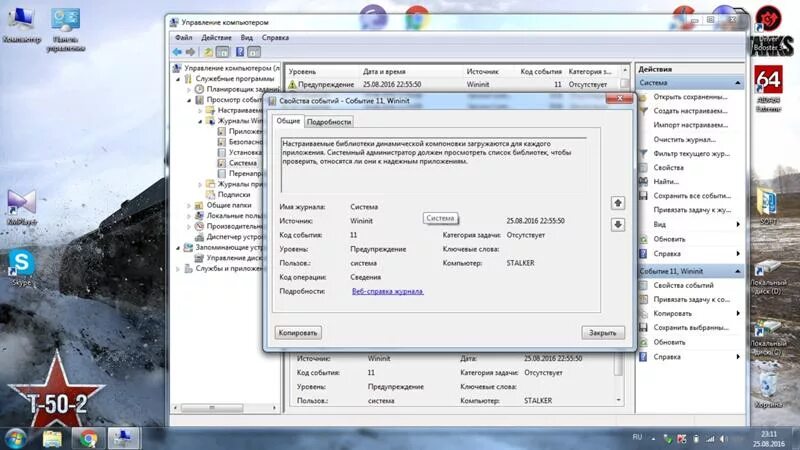Switch to the Общие tab
Screen dimensions: 800x450
click(x=288, y=121)
